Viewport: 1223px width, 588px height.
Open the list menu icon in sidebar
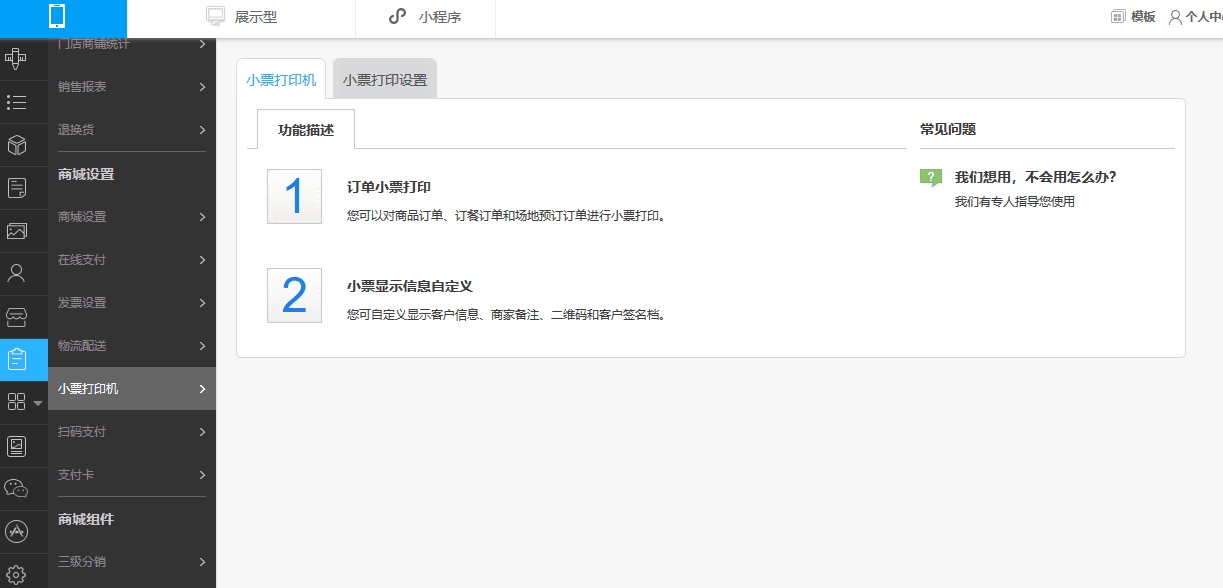pyautogui.click(x=16, y=102)
